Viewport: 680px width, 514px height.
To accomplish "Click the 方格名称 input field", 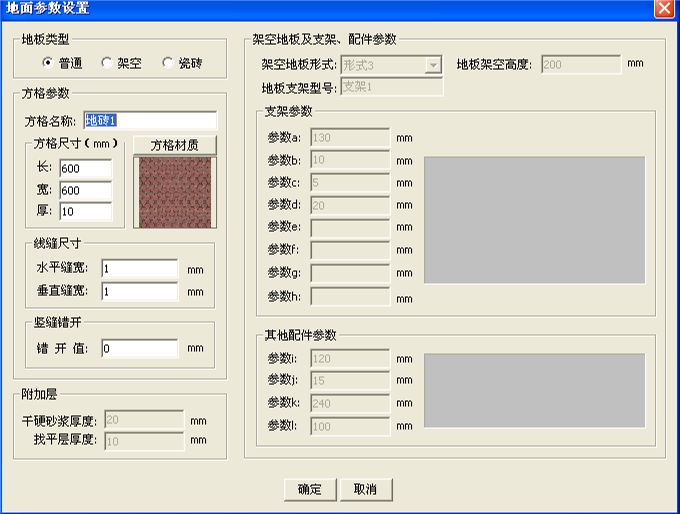I will click(x=150, y=120).
